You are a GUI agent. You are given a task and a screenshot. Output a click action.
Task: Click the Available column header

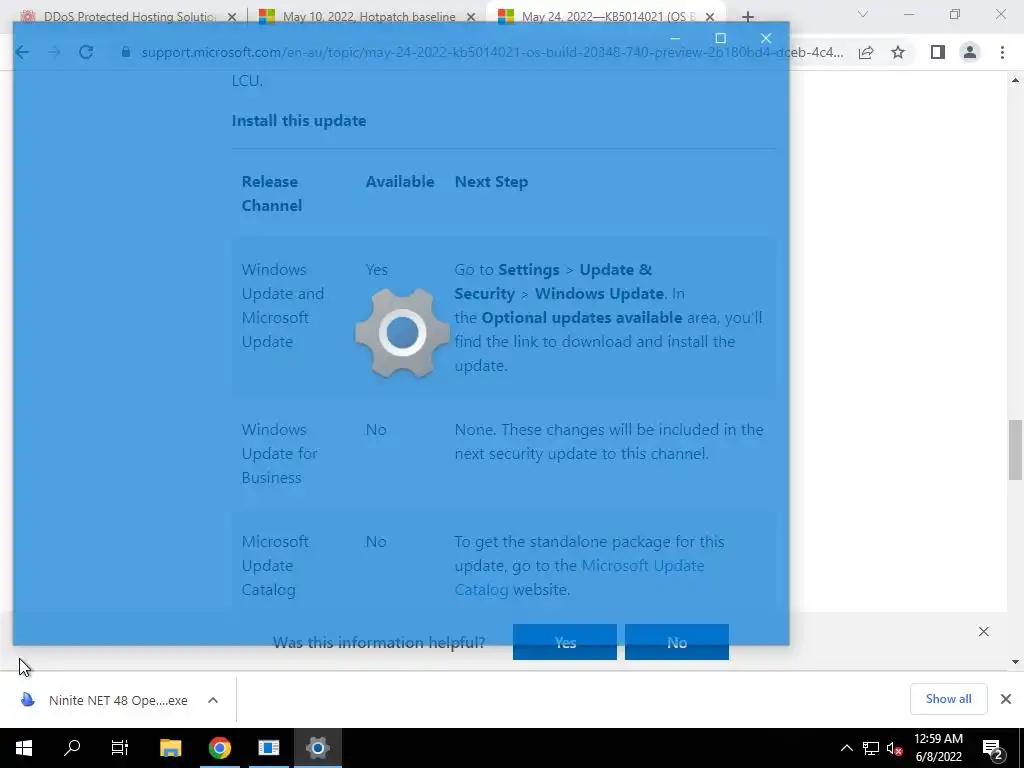tap(400, 182)
